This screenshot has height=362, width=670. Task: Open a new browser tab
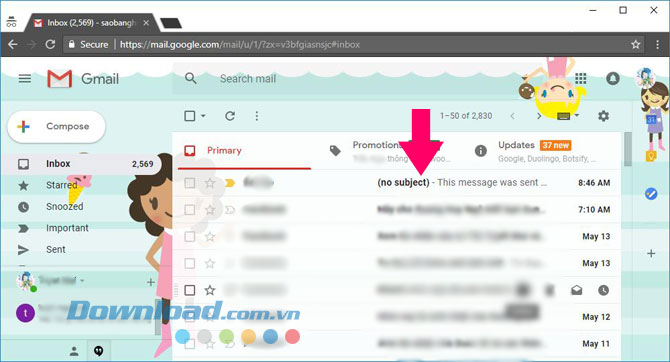[171, 23]
